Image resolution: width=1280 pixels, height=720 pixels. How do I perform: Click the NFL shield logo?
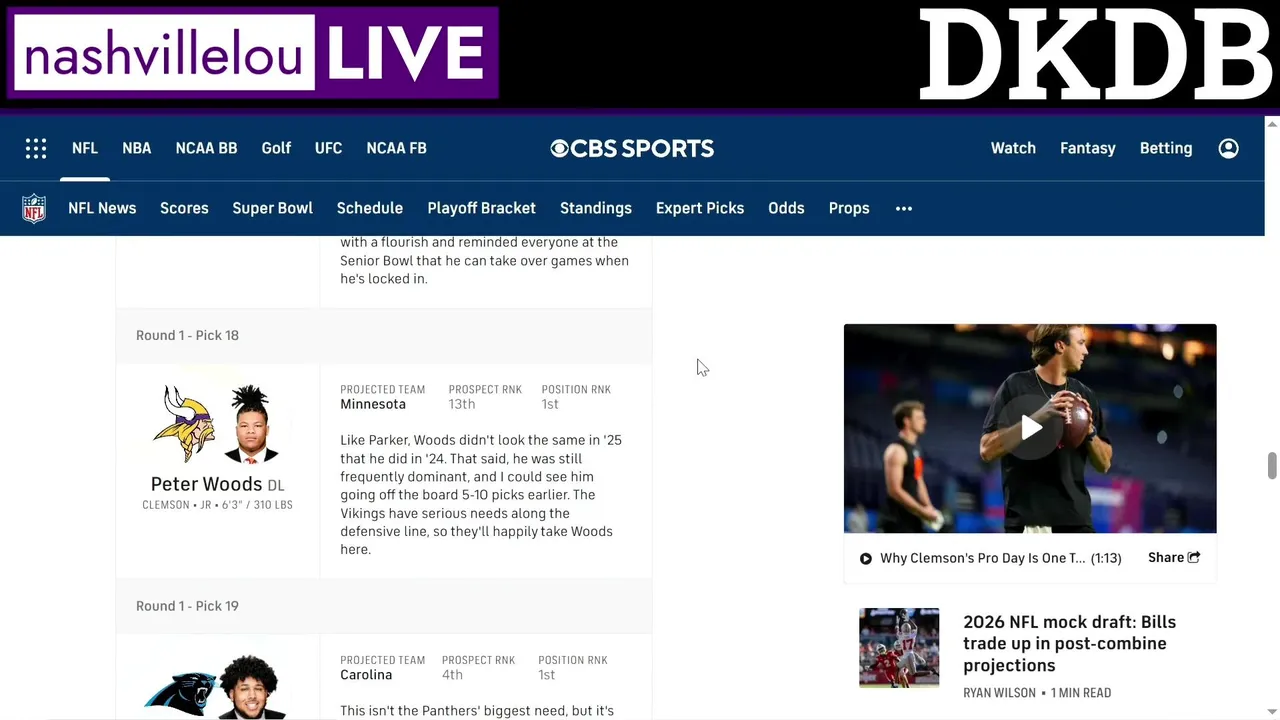34,208
